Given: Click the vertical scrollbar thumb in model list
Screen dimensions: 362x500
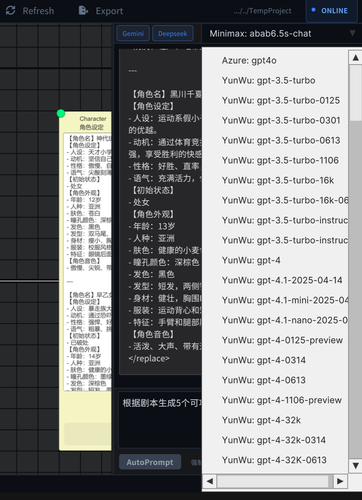Looking at the screenshot, I should click(x=356, y=93).
